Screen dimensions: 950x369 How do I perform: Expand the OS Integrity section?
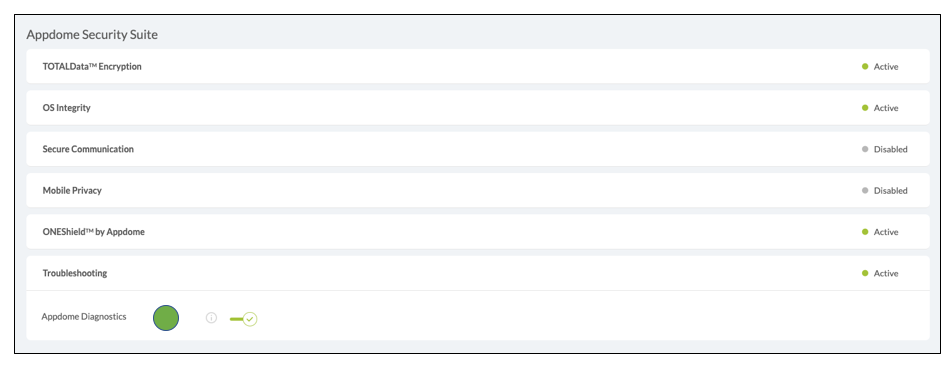coord(477,108)
